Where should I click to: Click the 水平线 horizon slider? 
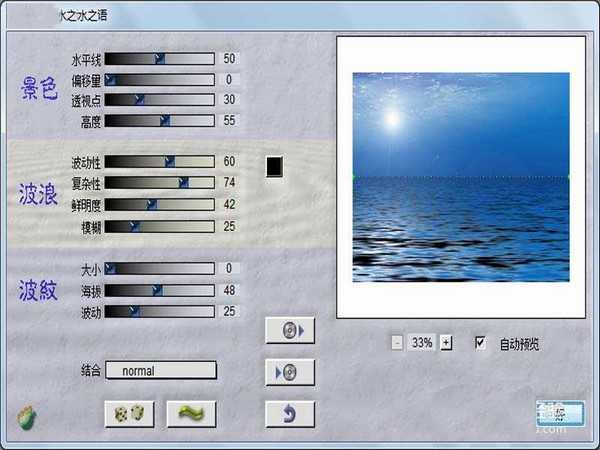tap(160, 59)
